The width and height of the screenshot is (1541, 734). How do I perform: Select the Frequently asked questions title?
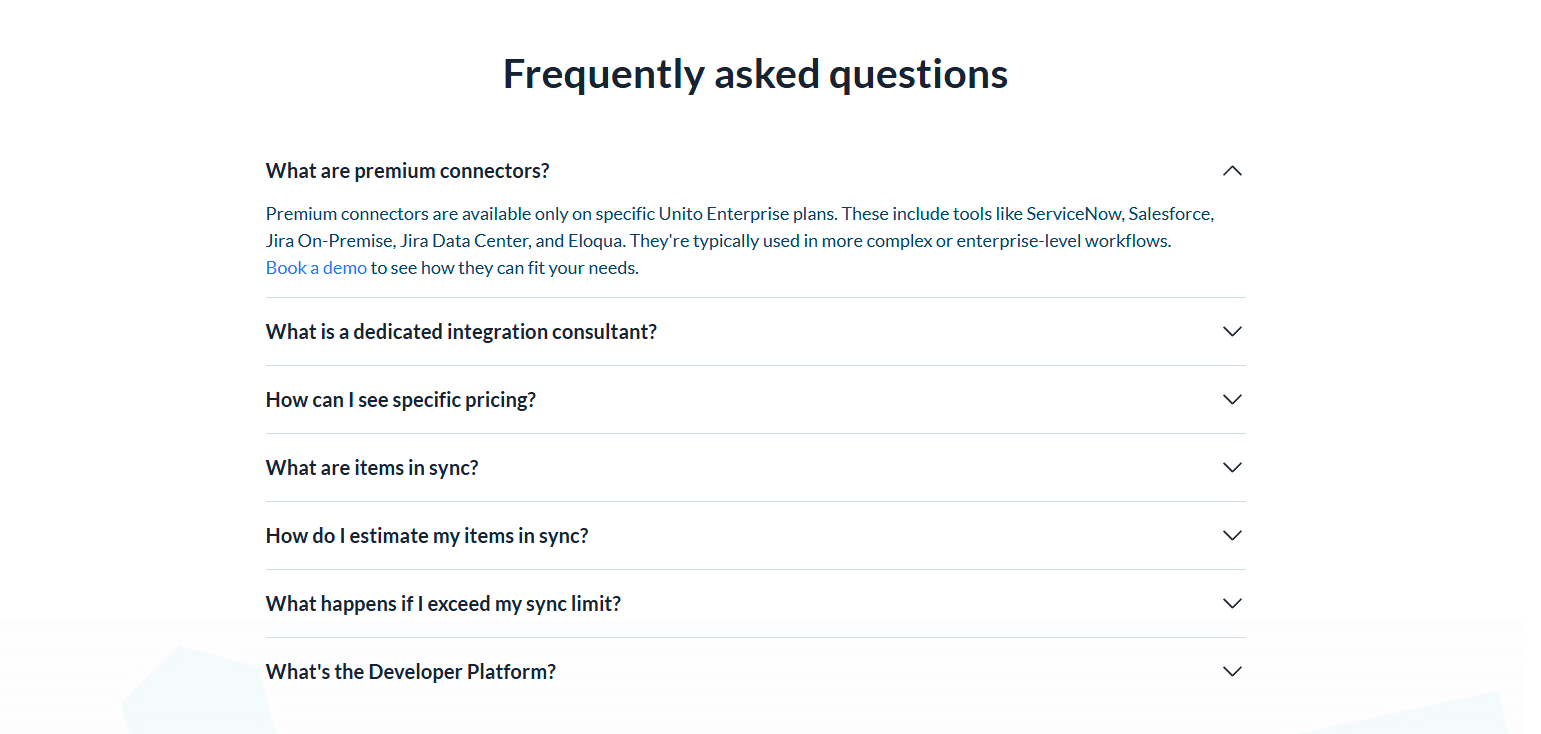tap(755, 73)
